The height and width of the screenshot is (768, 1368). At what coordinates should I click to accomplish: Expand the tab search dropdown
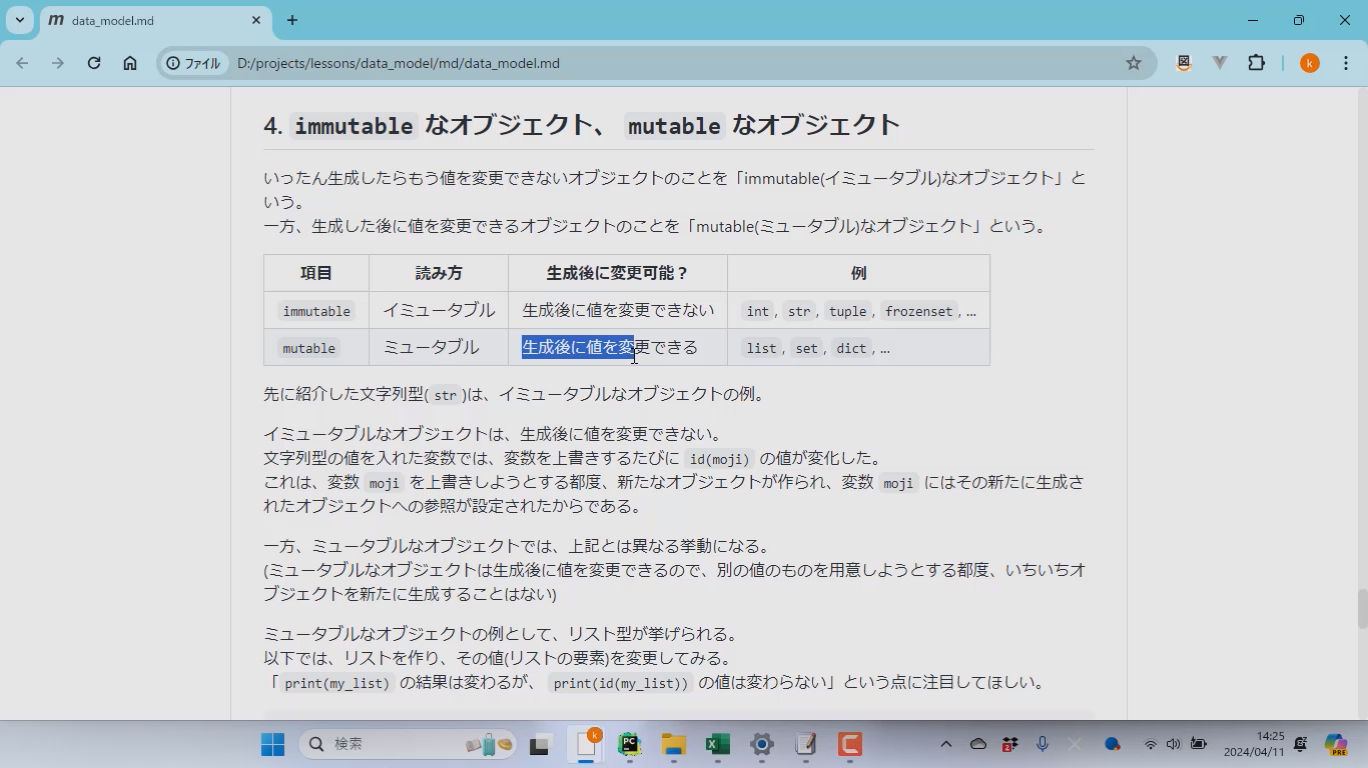[20, 20]
